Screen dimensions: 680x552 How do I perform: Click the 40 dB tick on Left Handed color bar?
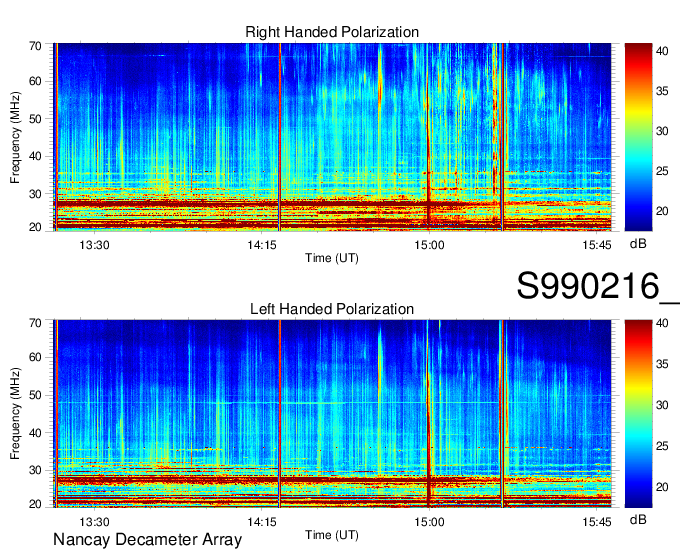click(x=662, y=323)
